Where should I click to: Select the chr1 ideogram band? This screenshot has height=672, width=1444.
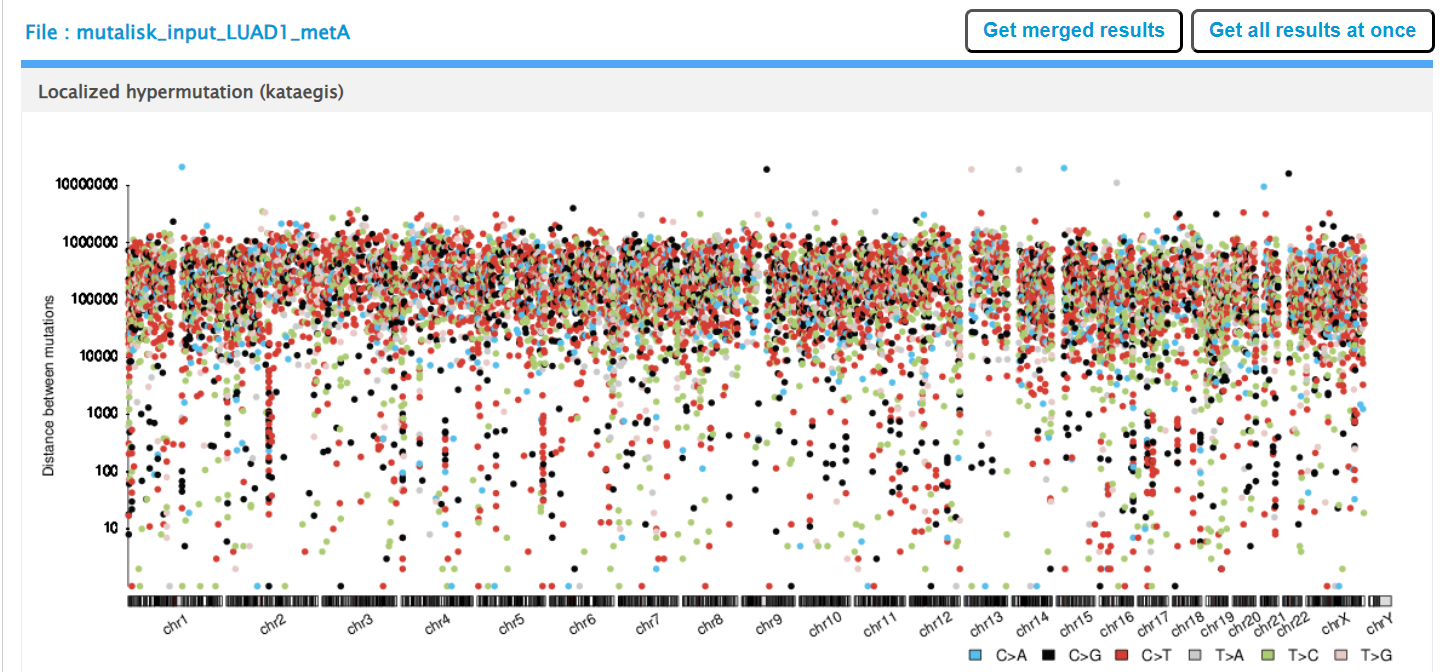click(x=174, y=600)
